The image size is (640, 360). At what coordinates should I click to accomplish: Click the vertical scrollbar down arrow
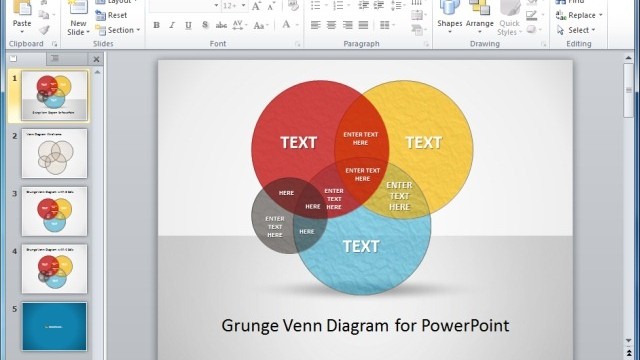point(628,340)
